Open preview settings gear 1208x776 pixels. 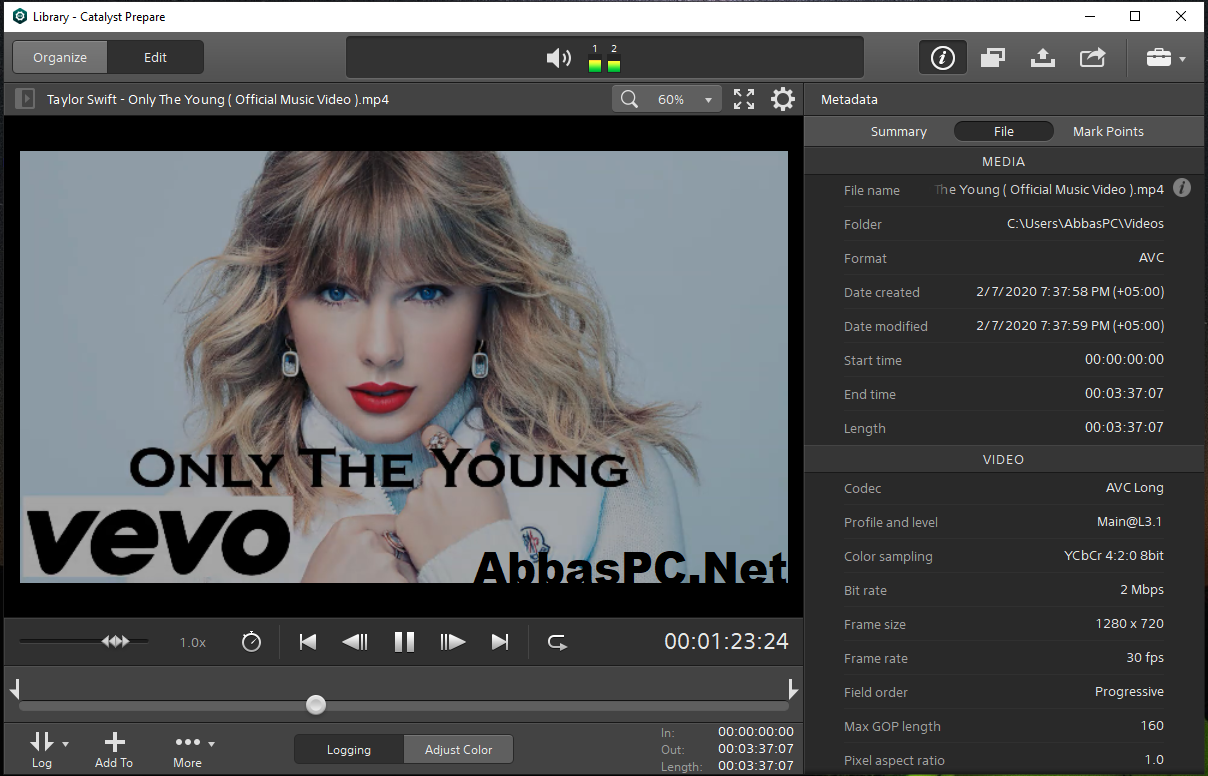tap(783, 99)
